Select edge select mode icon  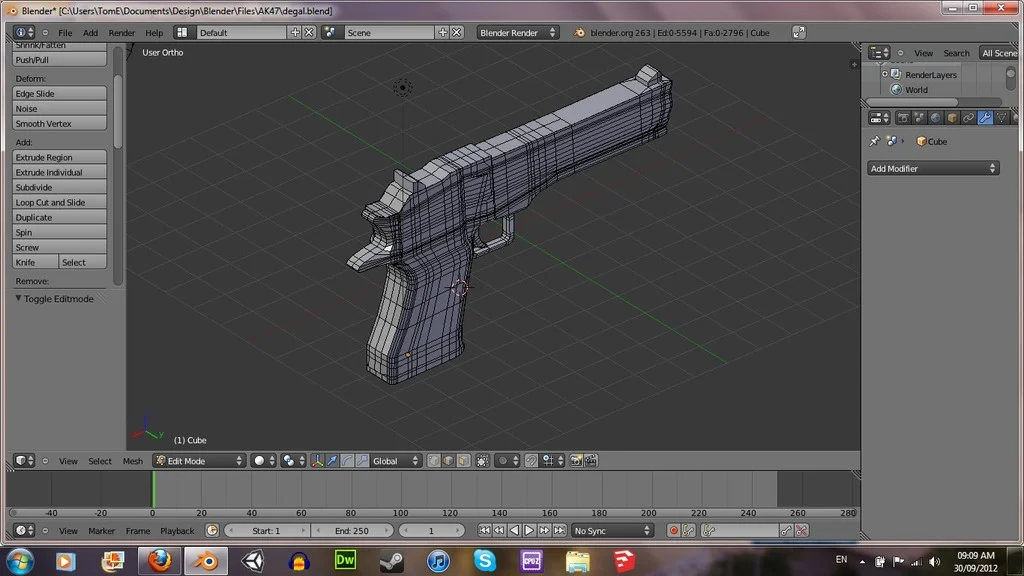448,460
